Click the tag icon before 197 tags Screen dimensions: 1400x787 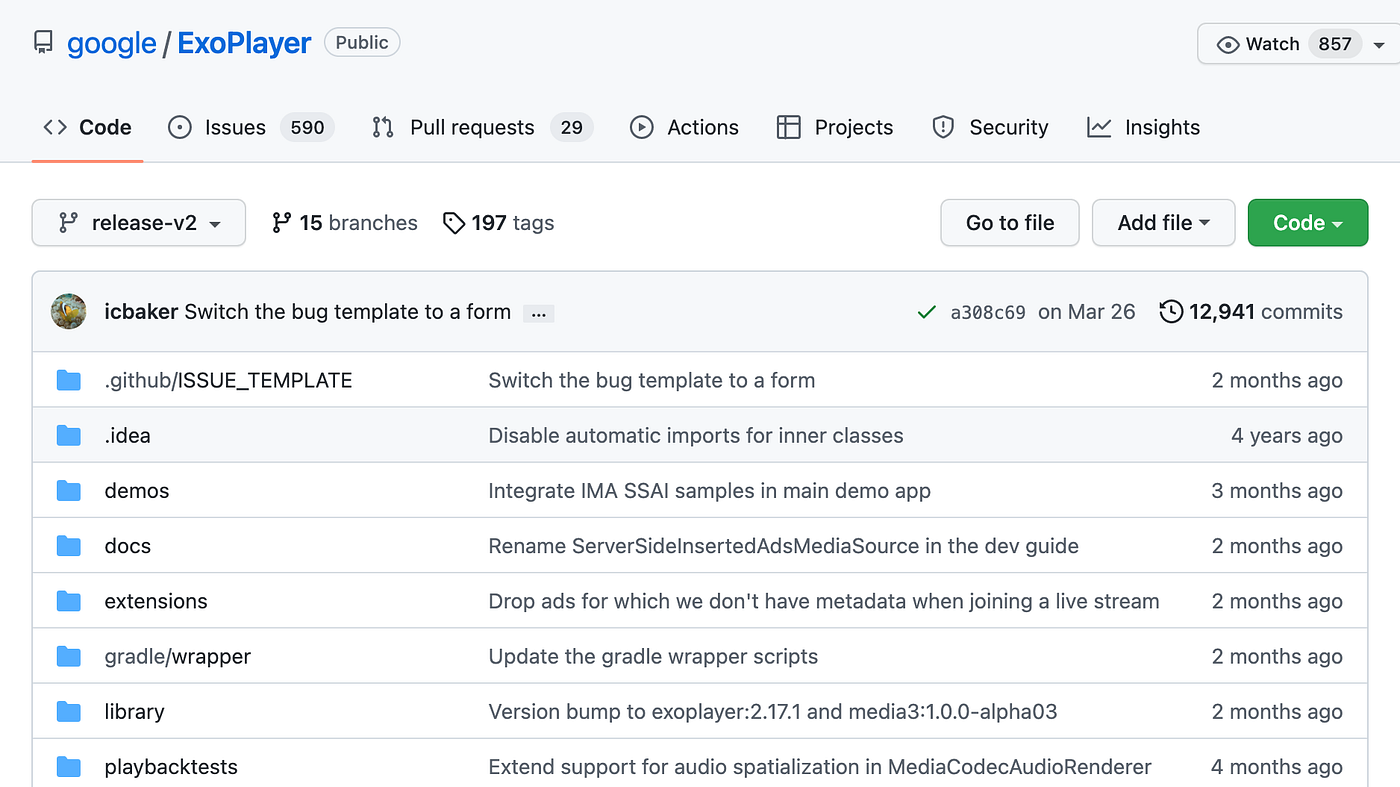(454, 222)
